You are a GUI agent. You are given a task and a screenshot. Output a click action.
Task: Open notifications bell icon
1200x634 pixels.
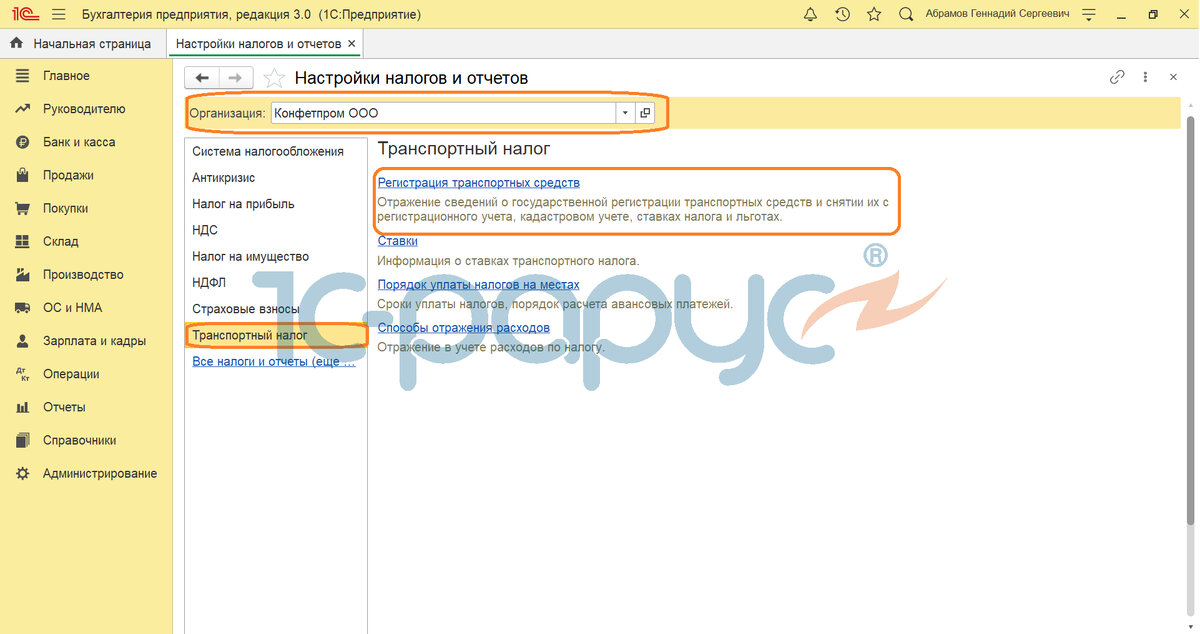click(810, 15)
